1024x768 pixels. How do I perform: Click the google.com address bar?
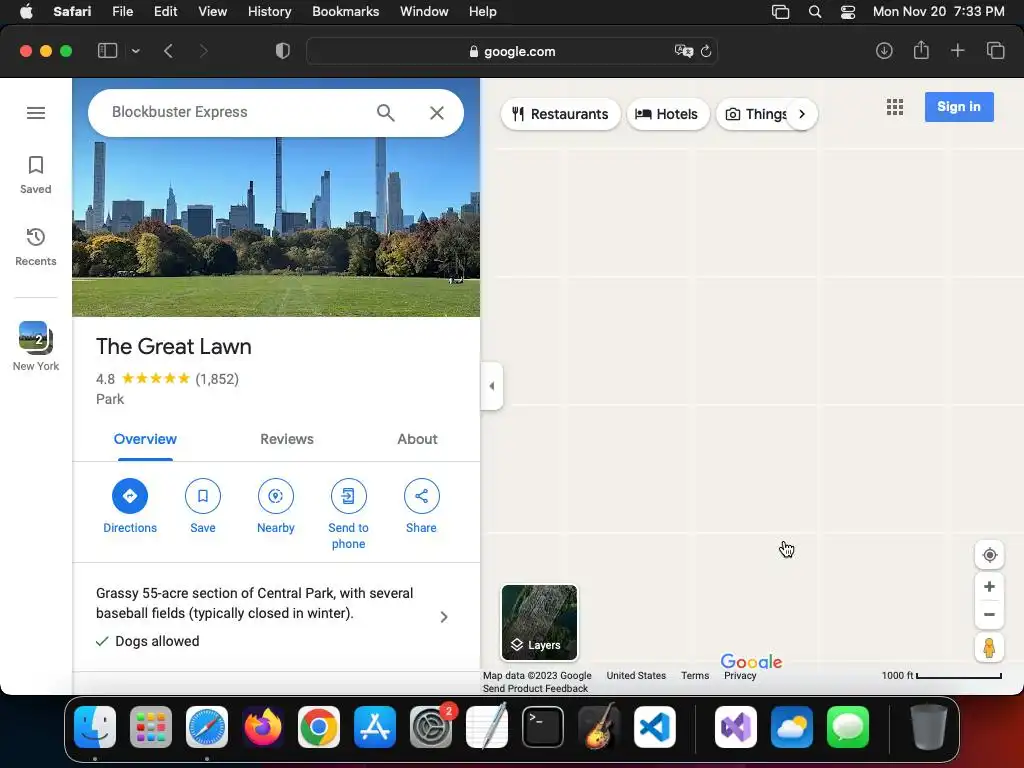click(x=512, y=52)
